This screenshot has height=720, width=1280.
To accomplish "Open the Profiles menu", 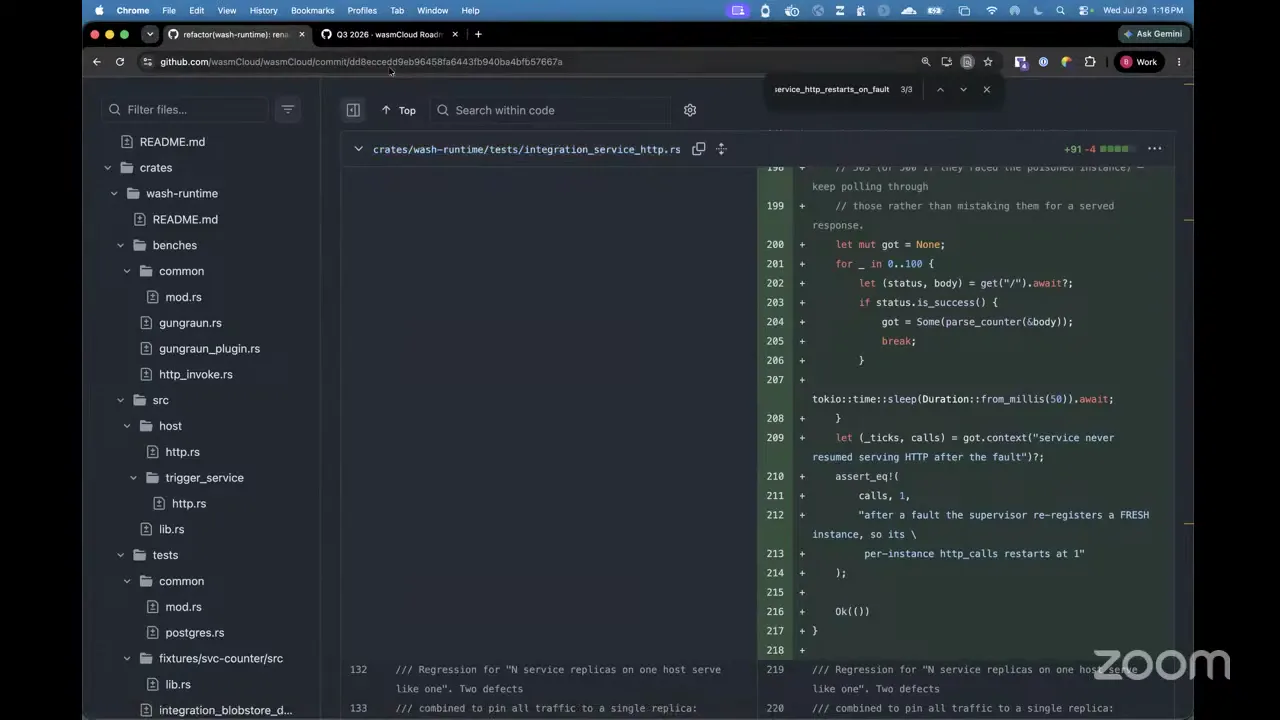I will [362, 10].
